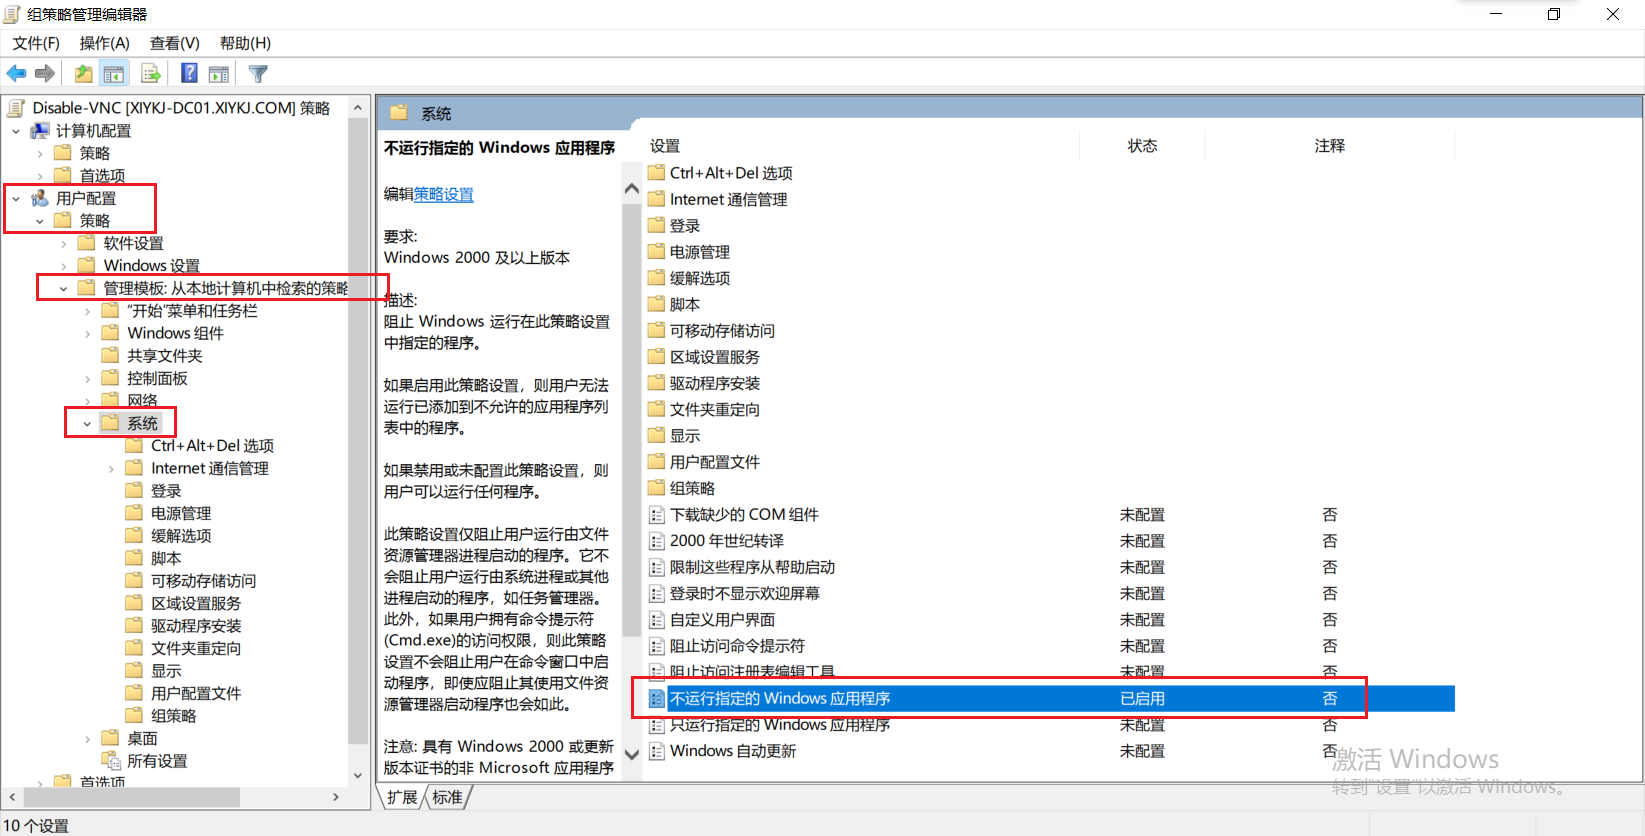This screenshot has width=1645, height=836.
Task: Expand the 桌面 tree node
Action: pos(88,739)
